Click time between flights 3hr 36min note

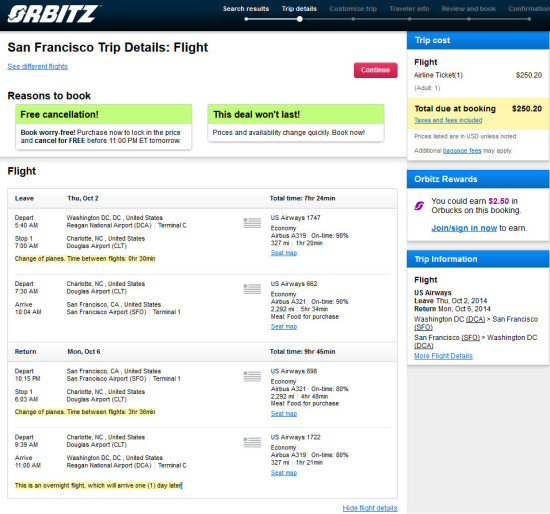point(85,412)
